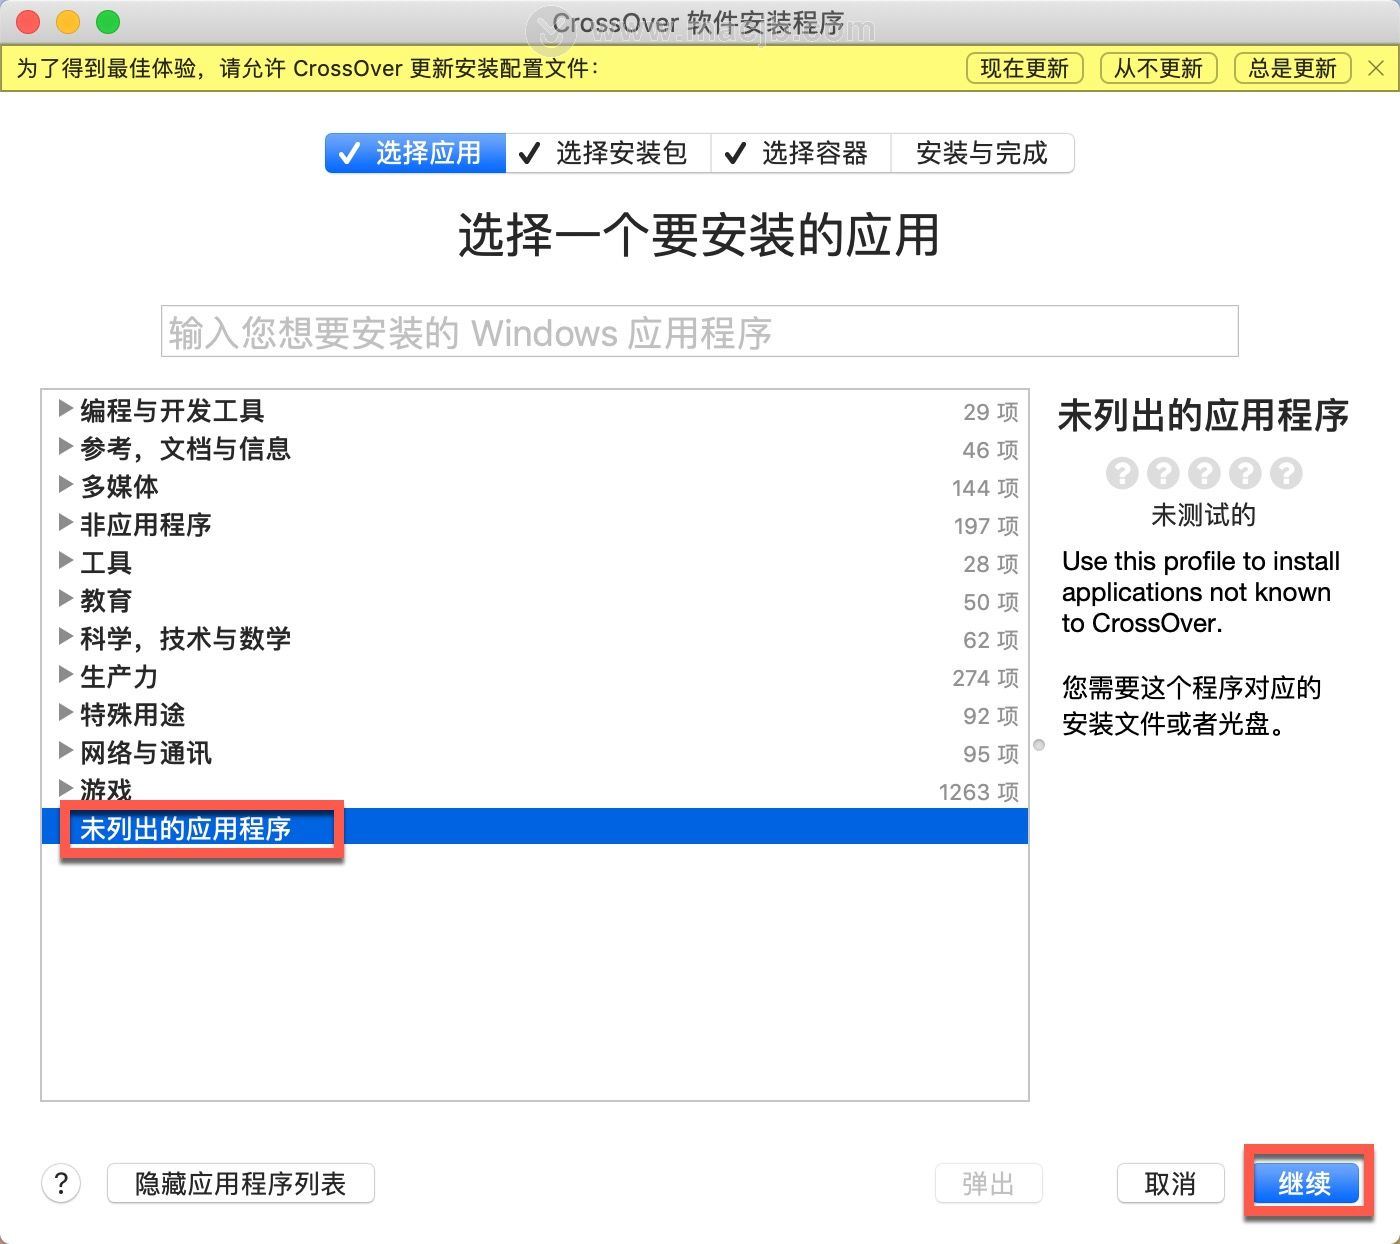Click the 现在更新 button
This screenshot has width=1400, height=1244.
point(1025,68)
